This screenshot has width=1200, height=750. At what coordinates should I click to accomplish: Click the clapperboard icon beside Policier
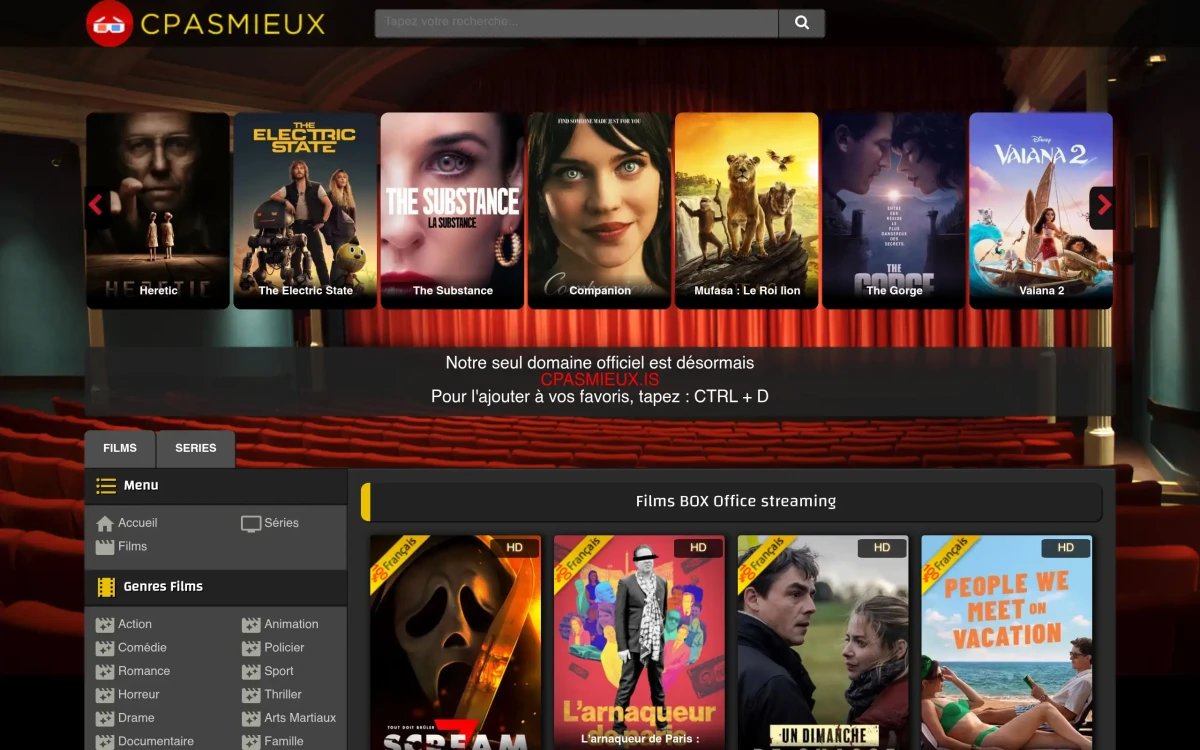[251, 648]
